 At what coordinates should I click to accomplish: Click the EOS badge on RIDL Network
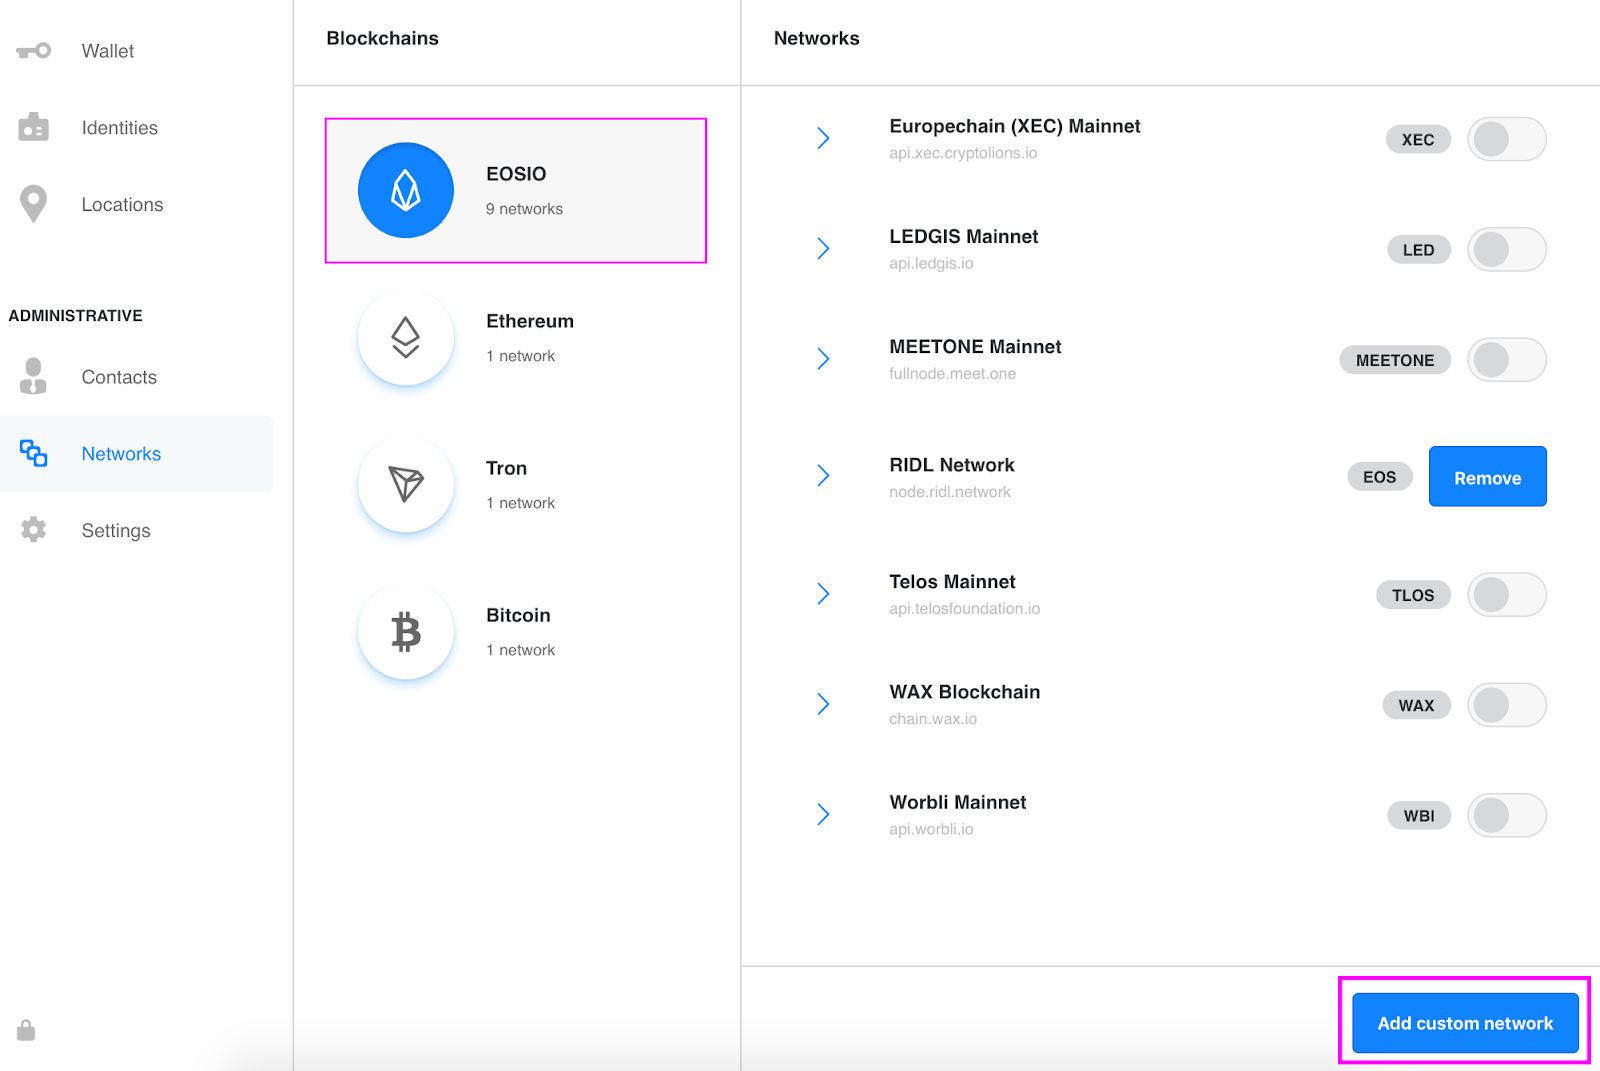tap(1380, 477)
